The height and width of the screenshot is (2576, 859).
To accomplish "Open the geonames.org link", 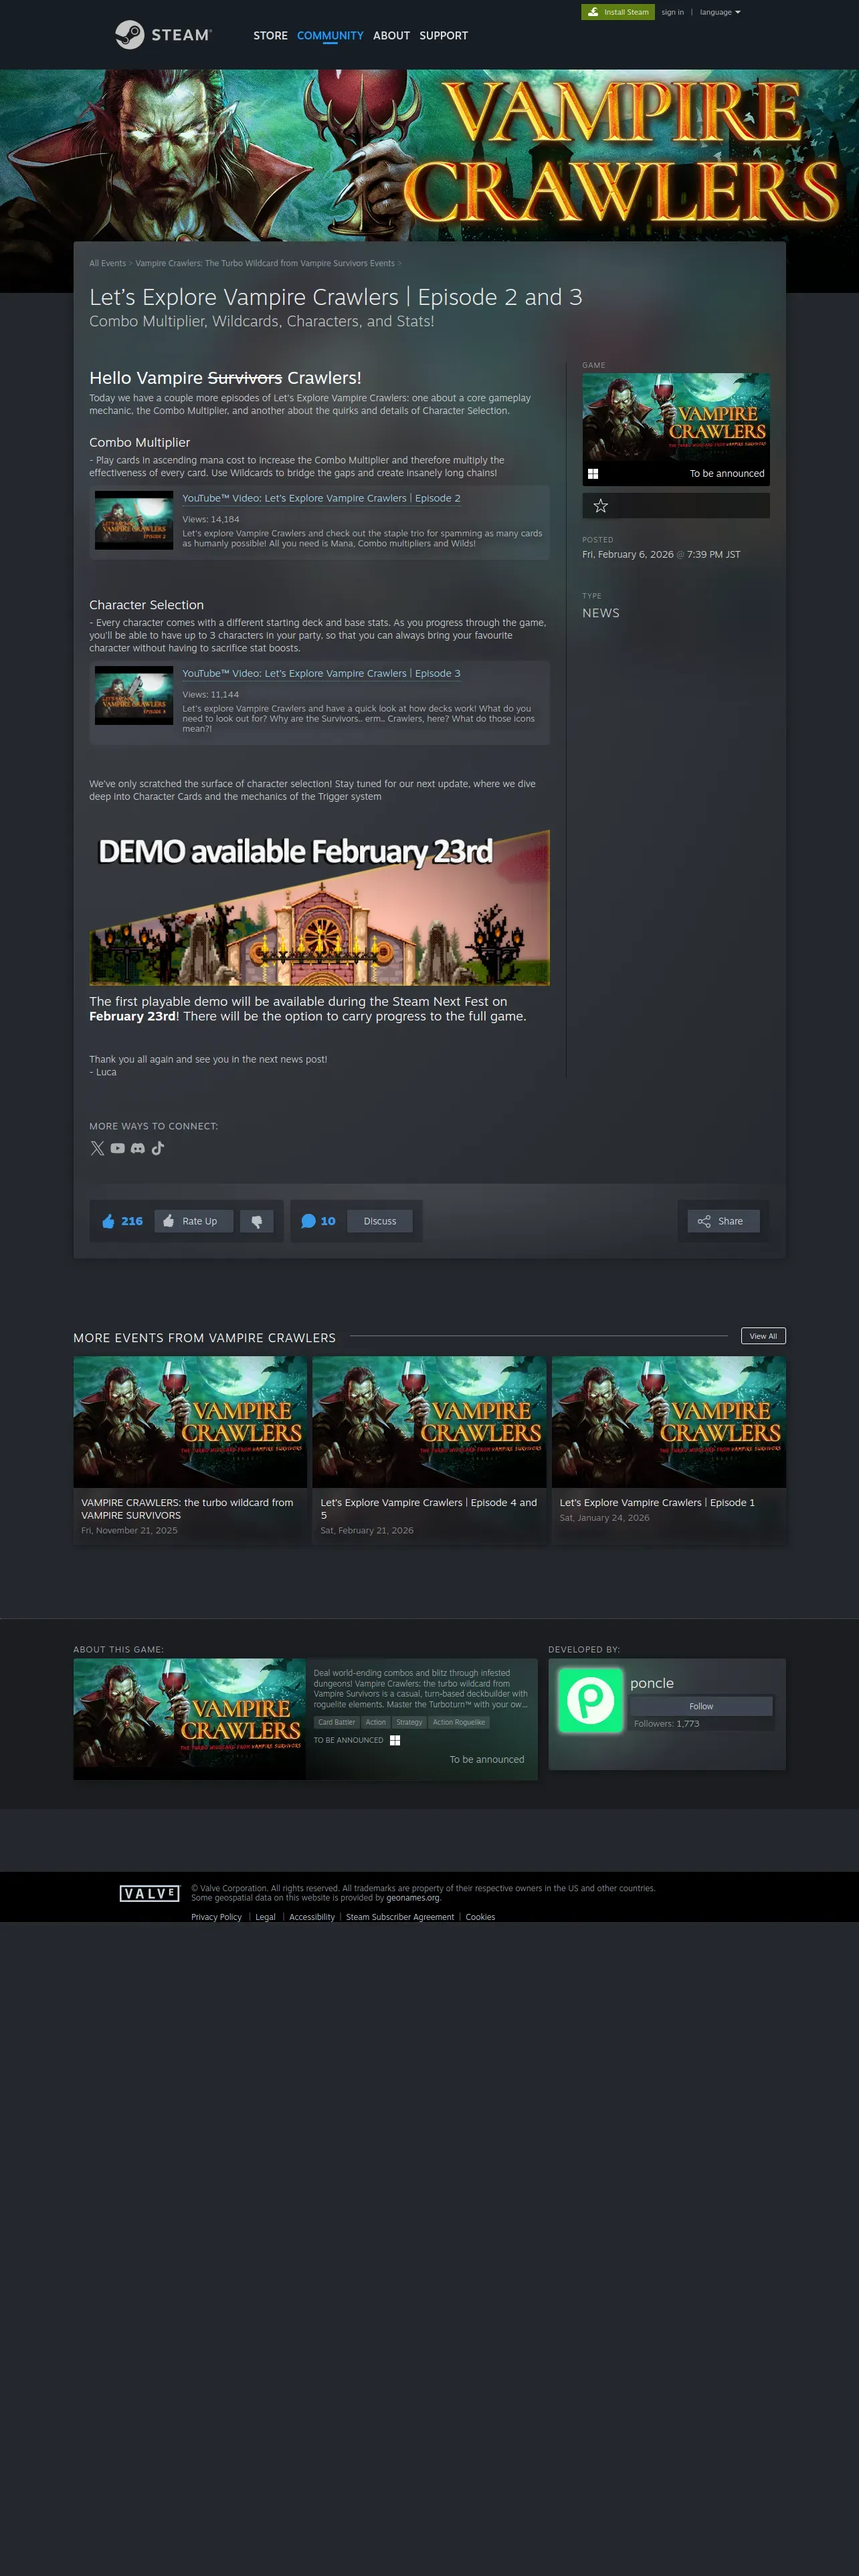I will point(413,1898).
